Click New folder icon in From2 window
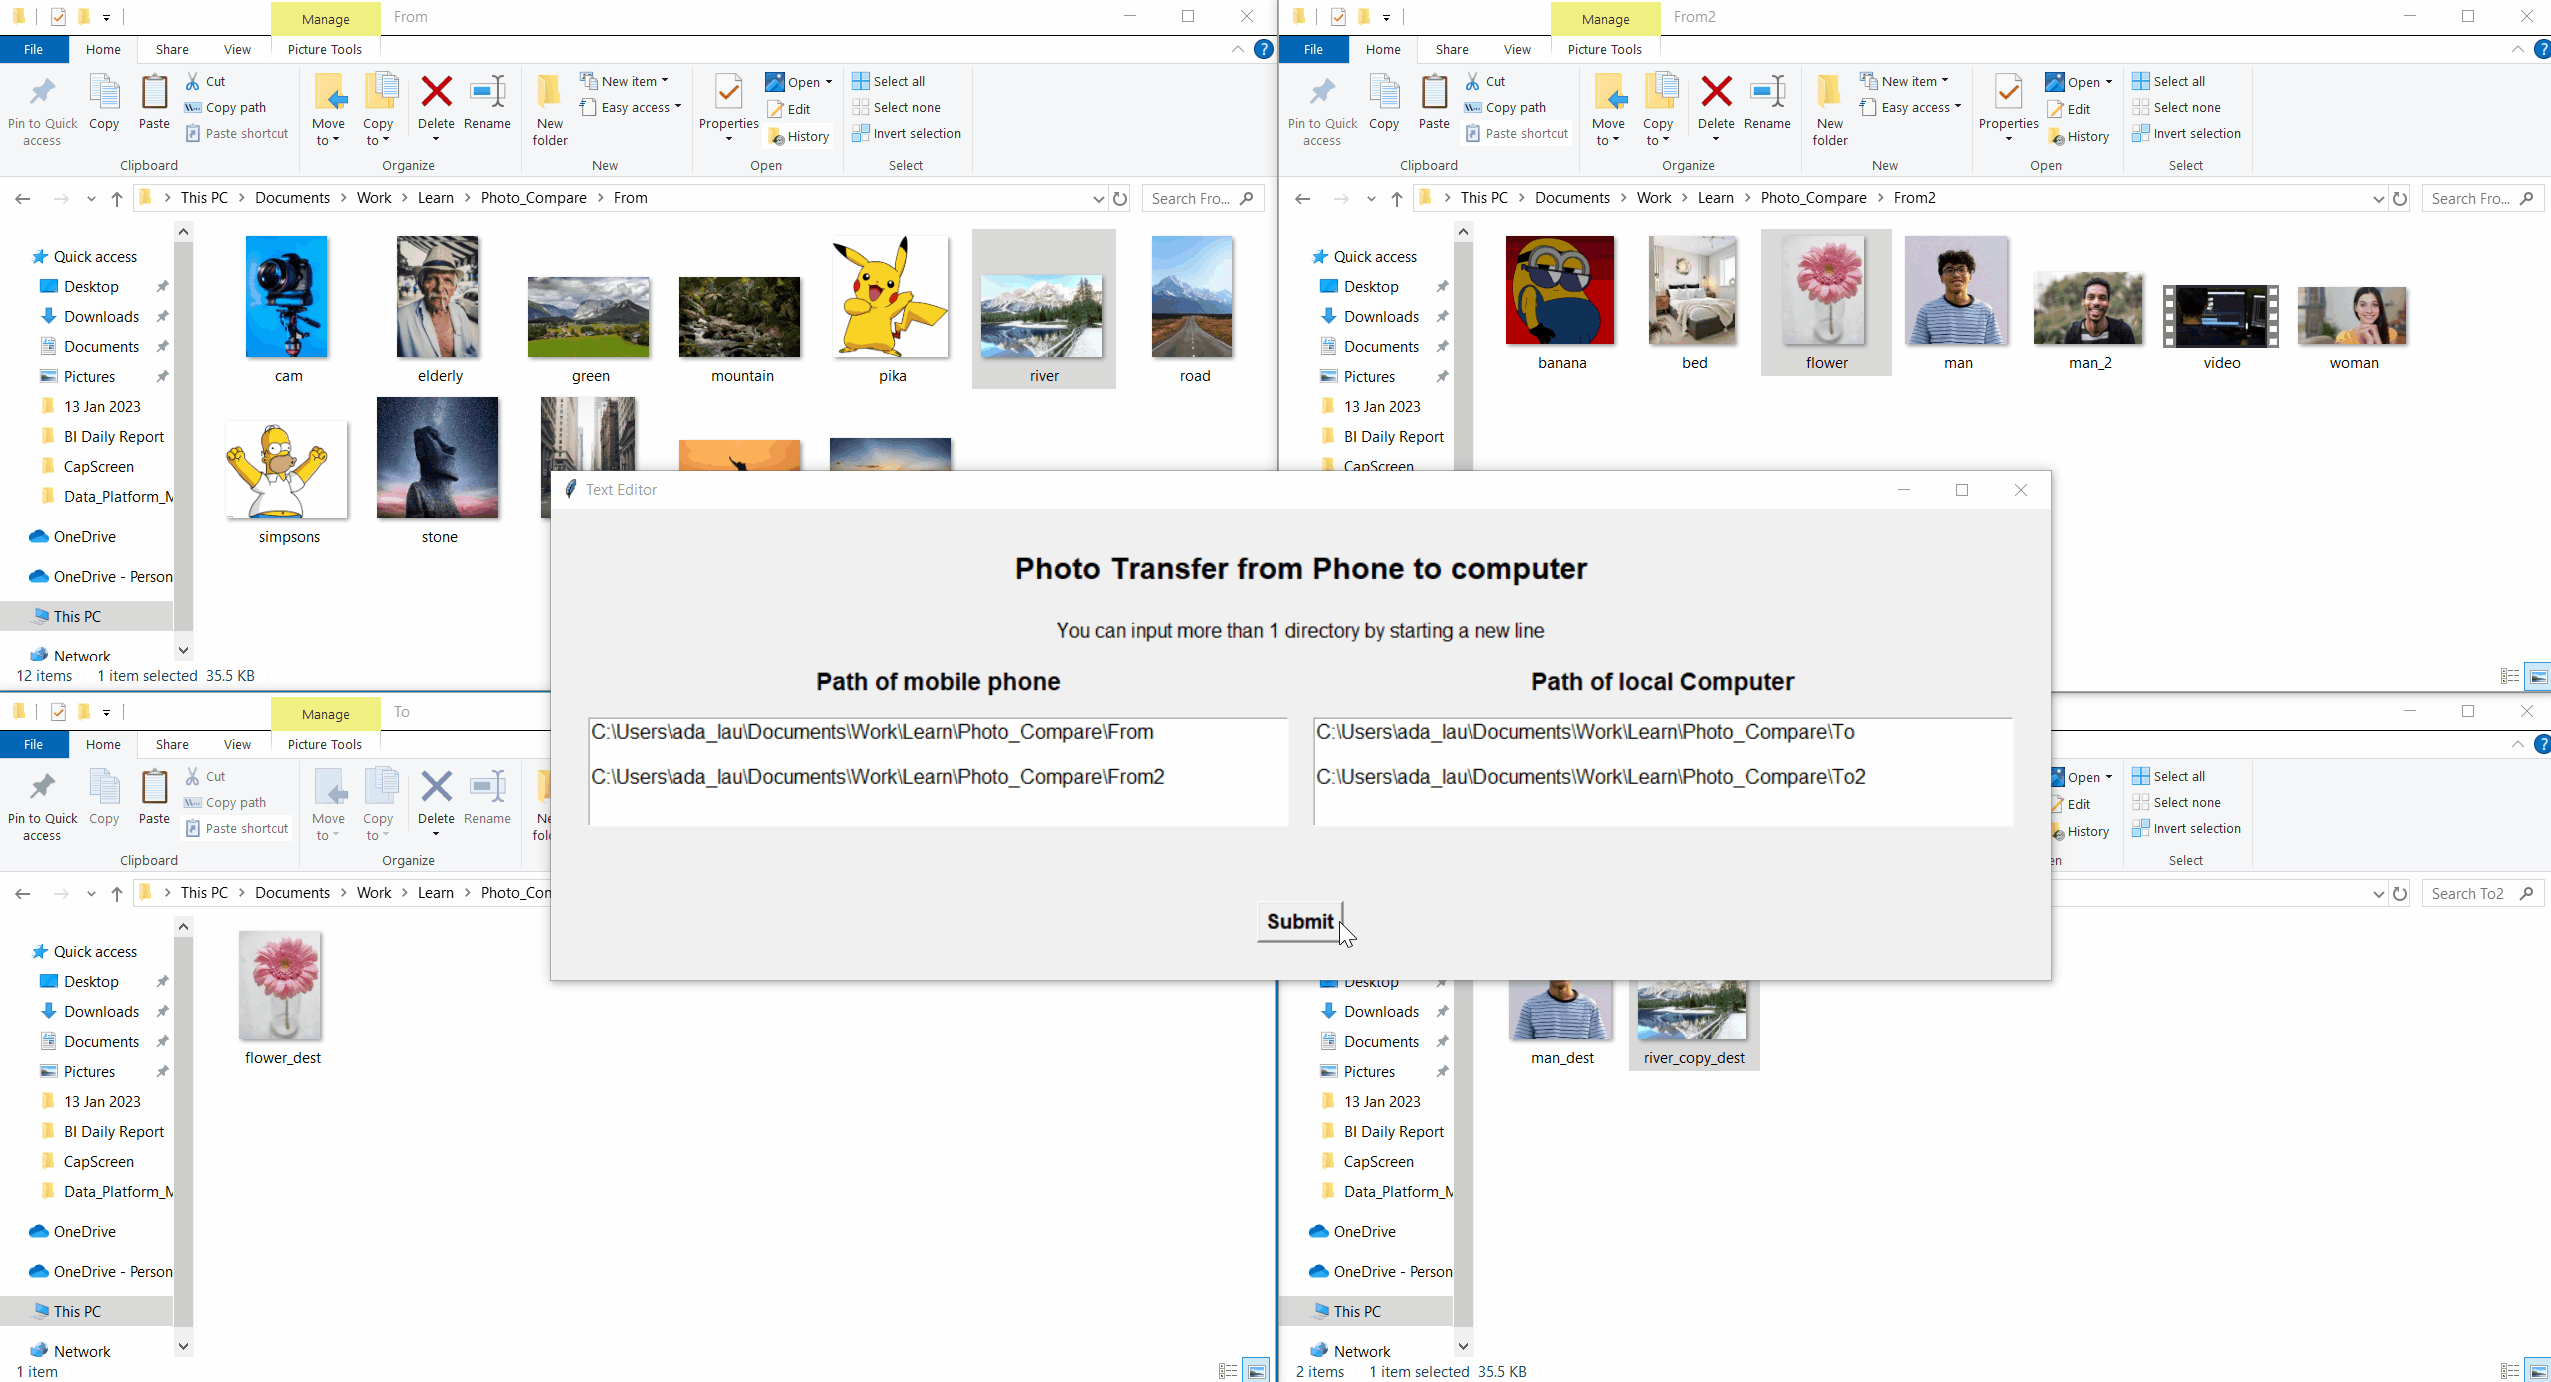 point(1829,93)
